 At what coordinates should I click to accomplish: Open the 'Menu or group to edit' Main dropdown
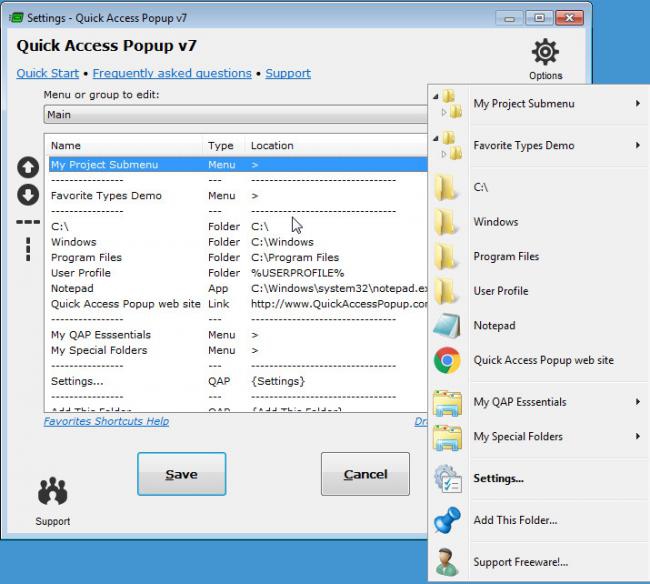point(235,114)
